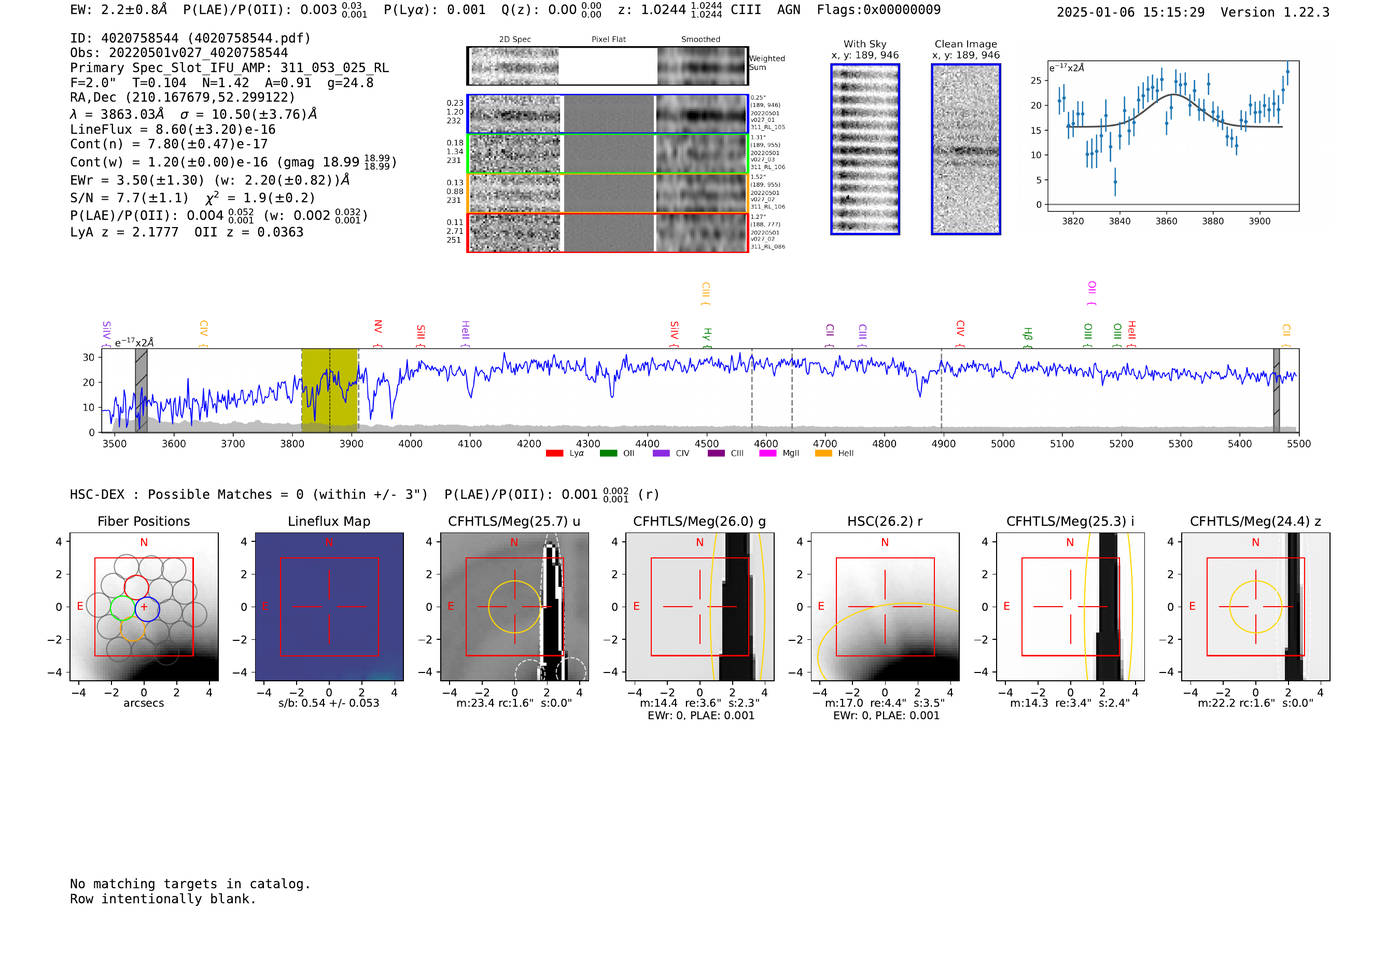Open the Lineflux Map panel
The height and width of the screenshot is (953, 1400).
pyautogui.click(x=329, y=607)
